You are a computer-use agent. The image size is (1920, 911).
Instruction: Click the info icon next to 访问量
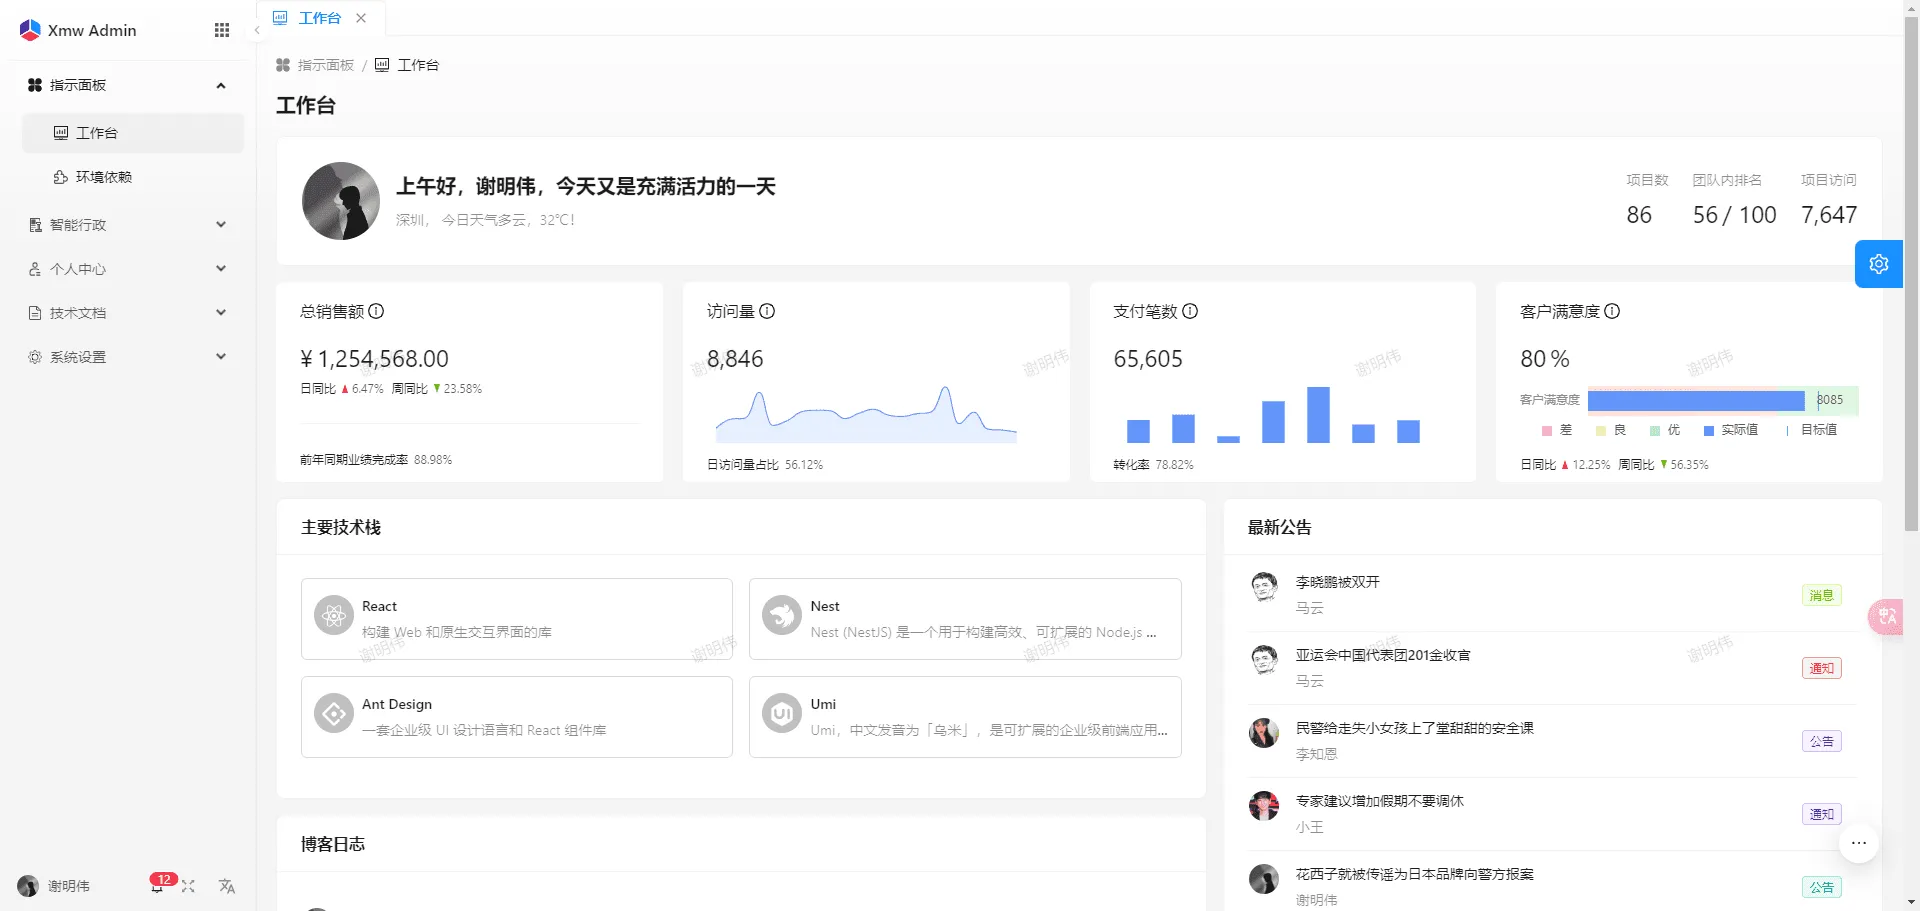click(x=767, y=311)
